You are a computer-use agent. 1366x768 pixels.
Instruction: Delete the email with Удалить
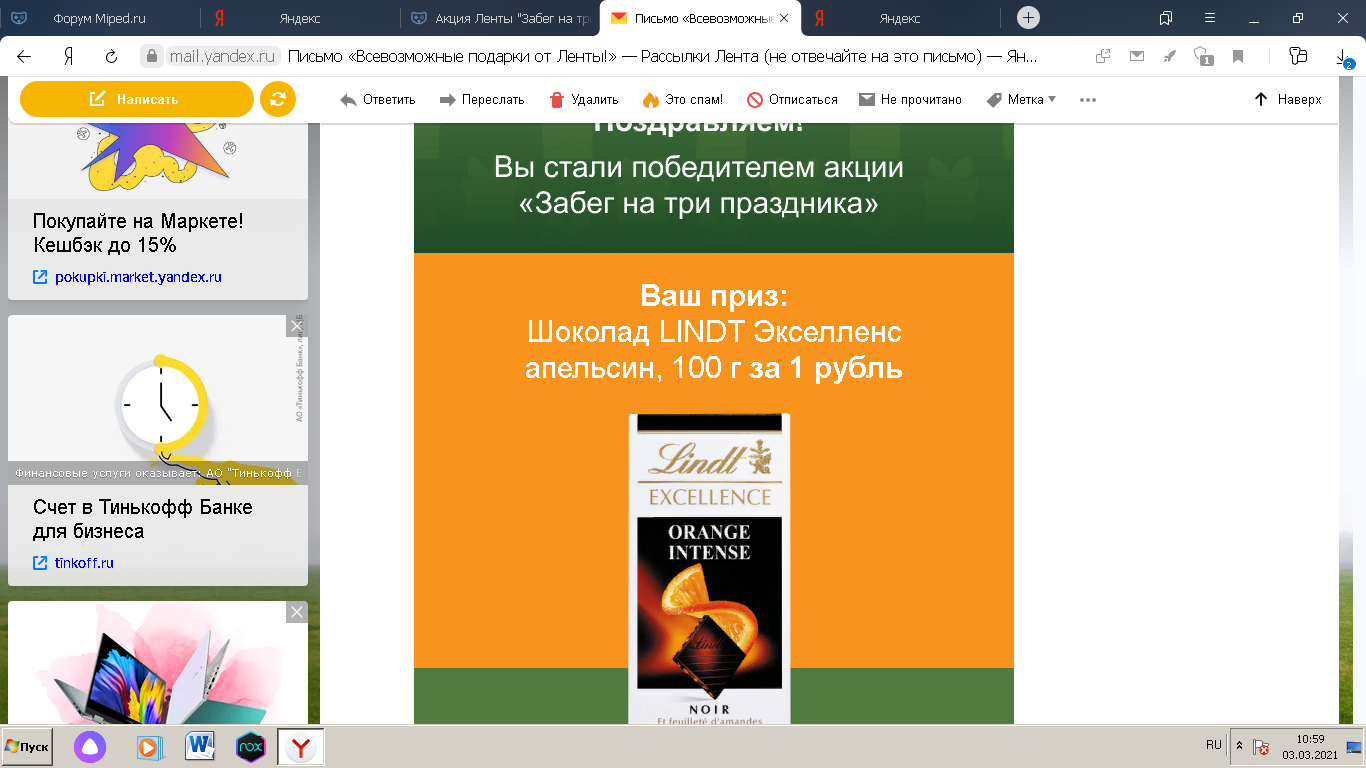(x=583, y=100)
